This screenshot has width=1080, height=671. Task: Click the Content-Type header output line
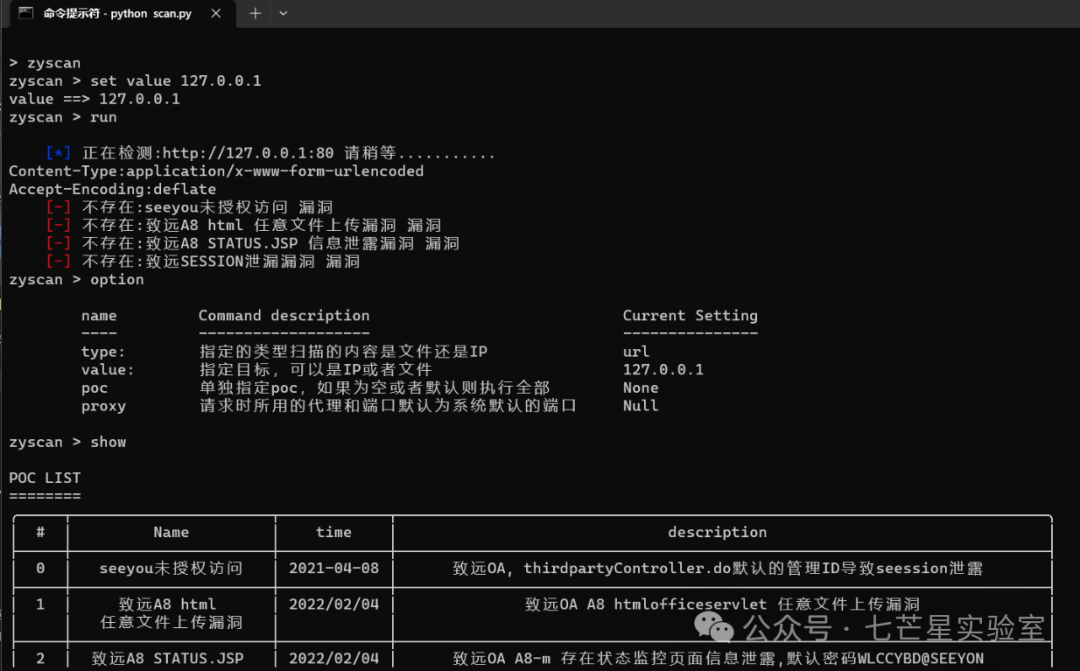pos(216,171)
